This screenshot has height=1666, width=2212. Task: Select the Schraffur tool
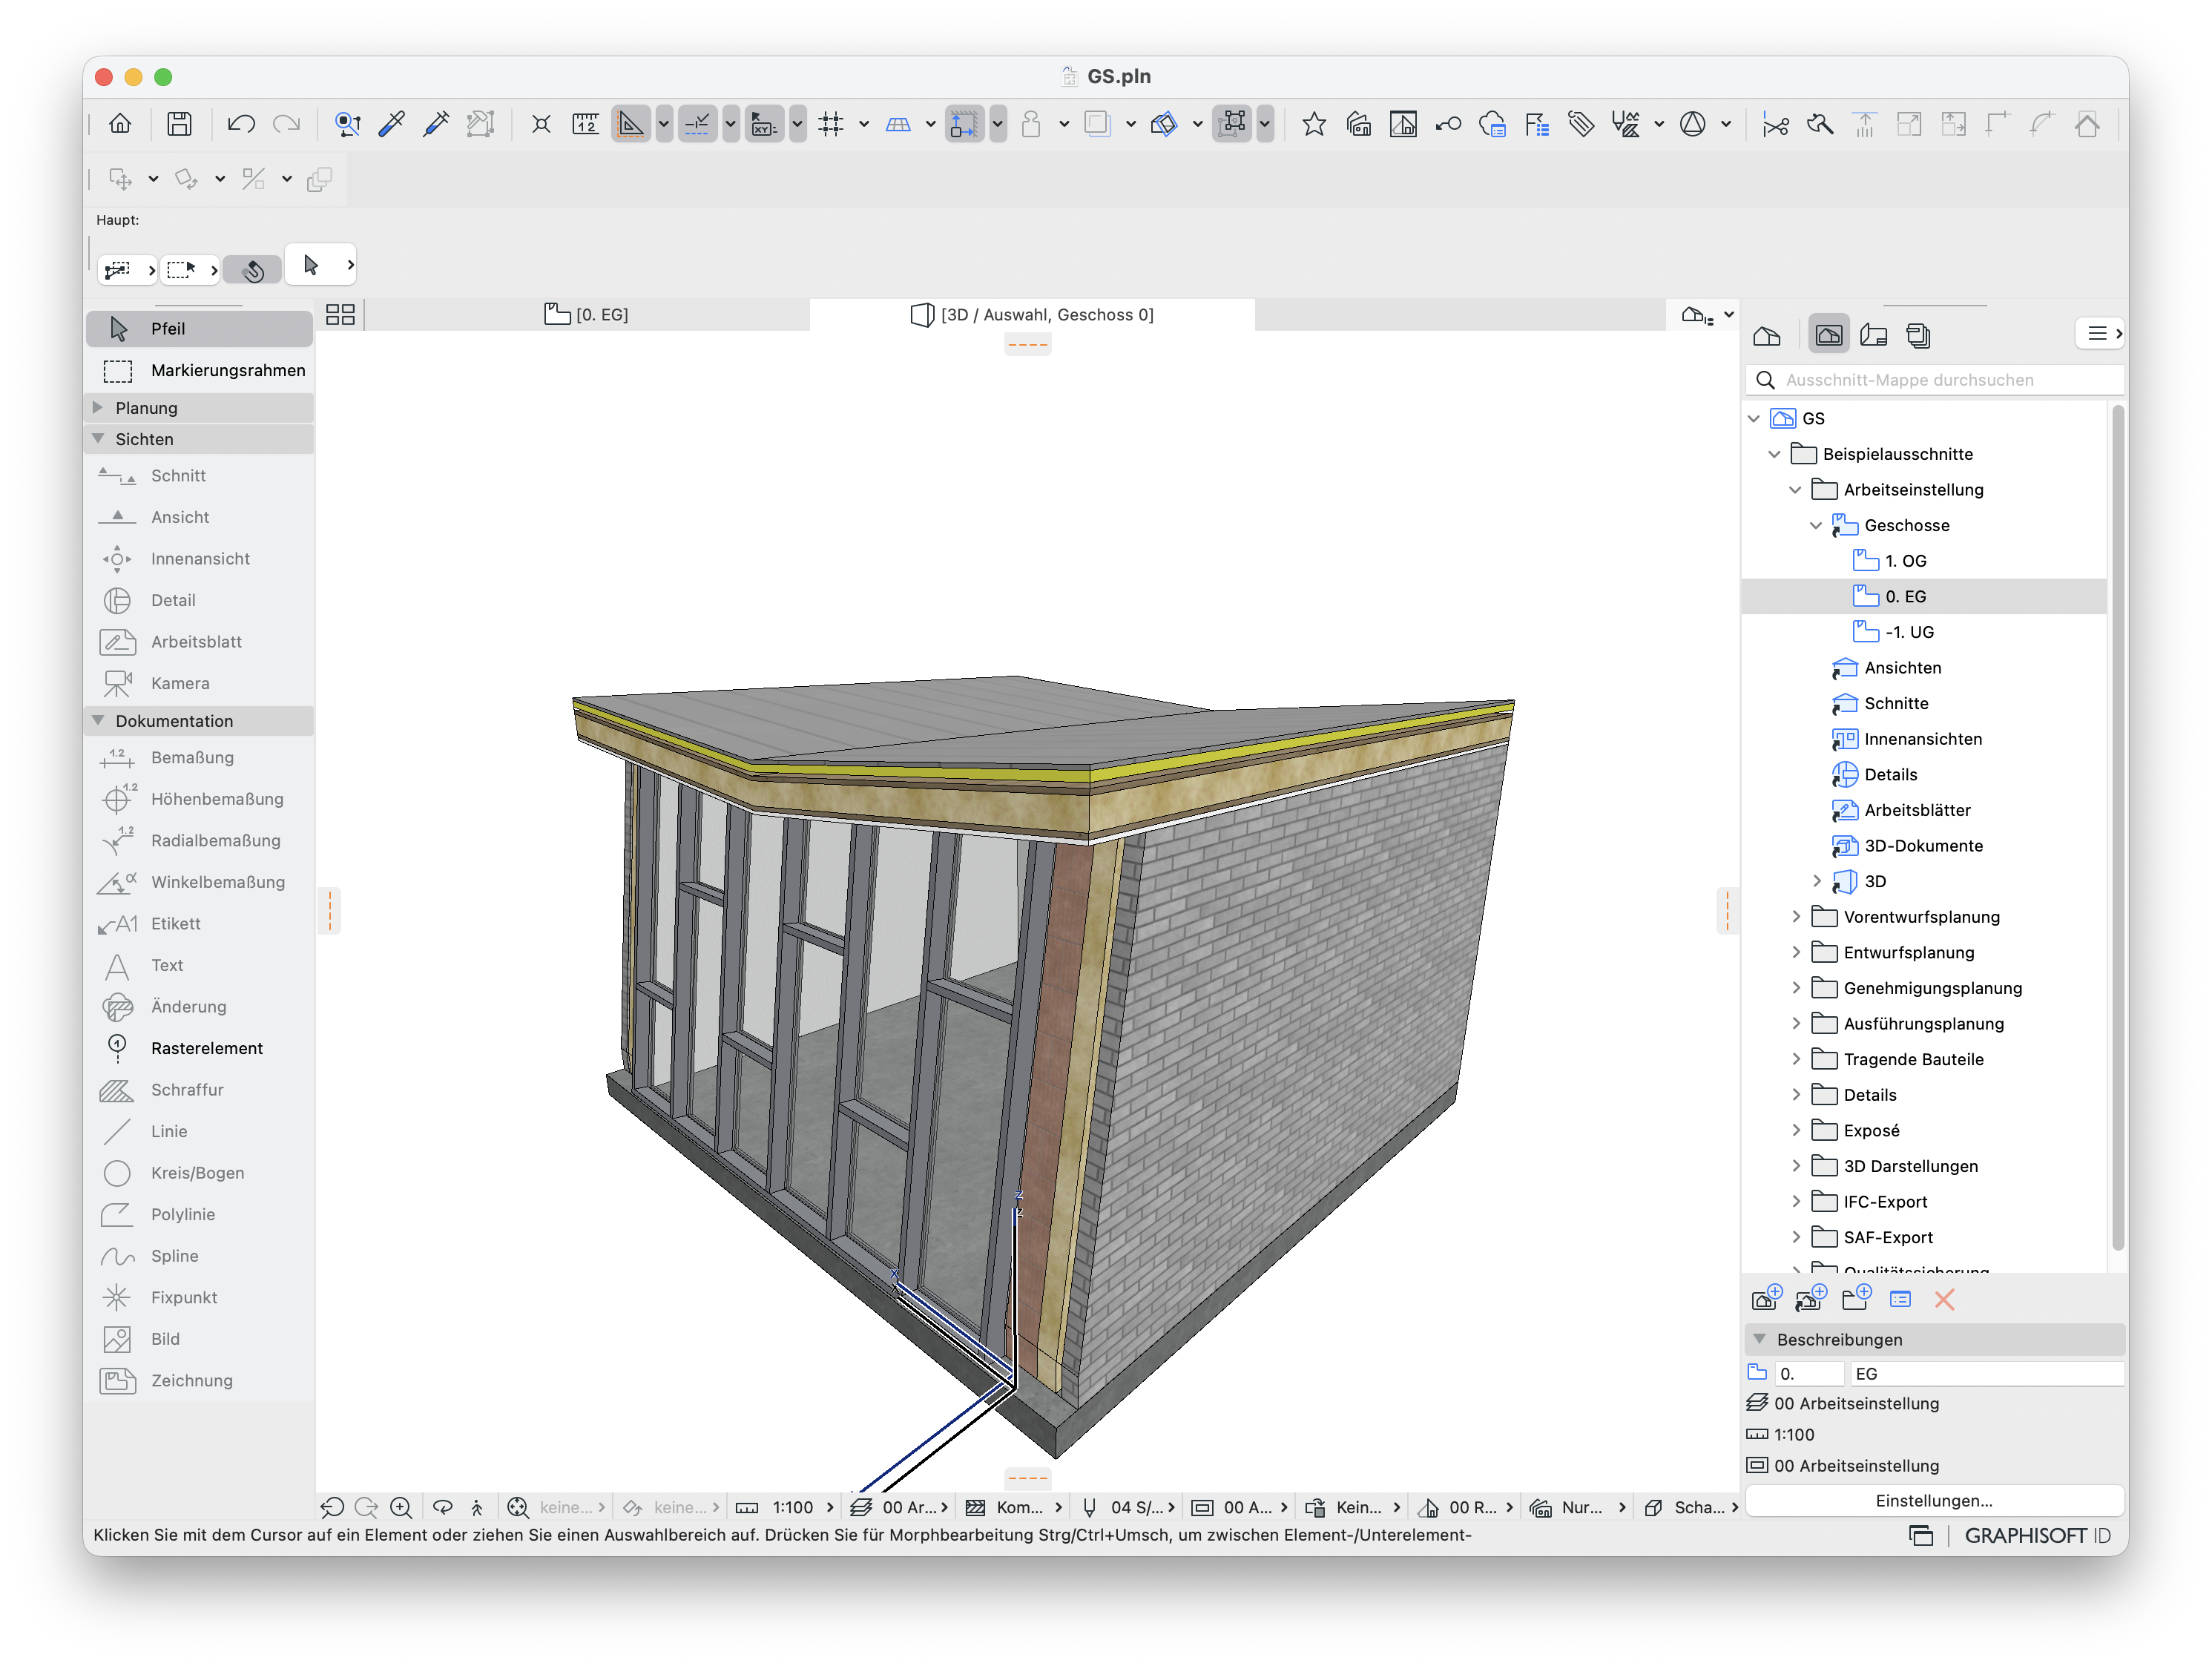coord(199,1090)
